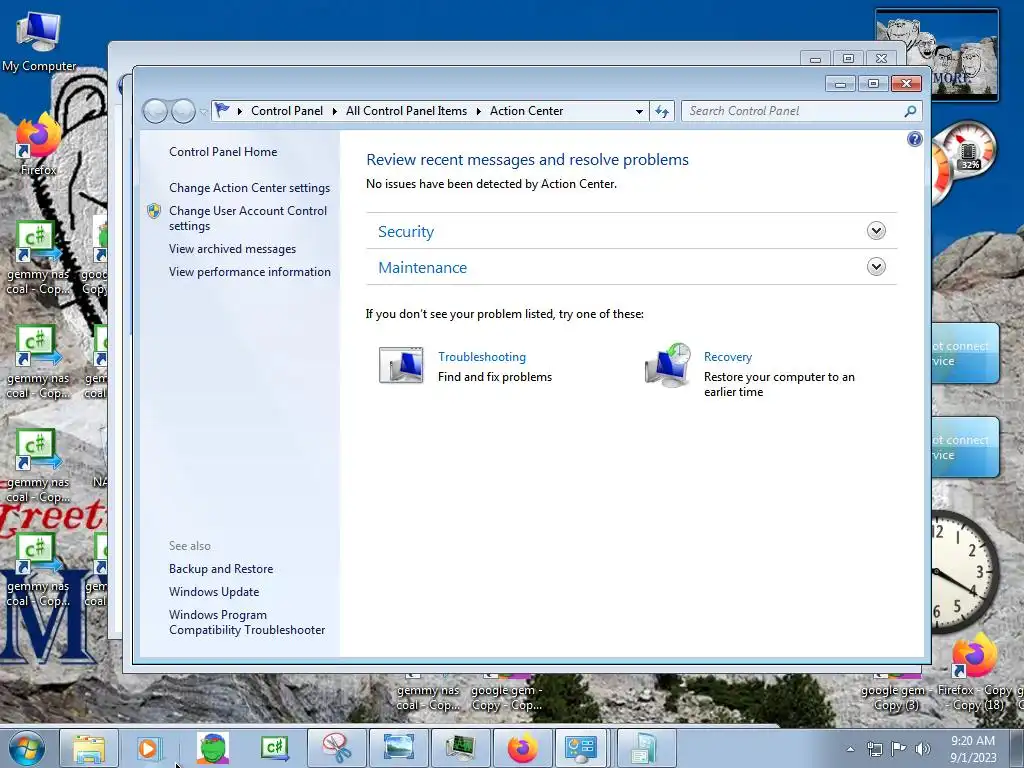Expand arrow after Control Panel breadcrumb
The height and width of the screenshot is (768, 1024).
(x=334, y=111)
